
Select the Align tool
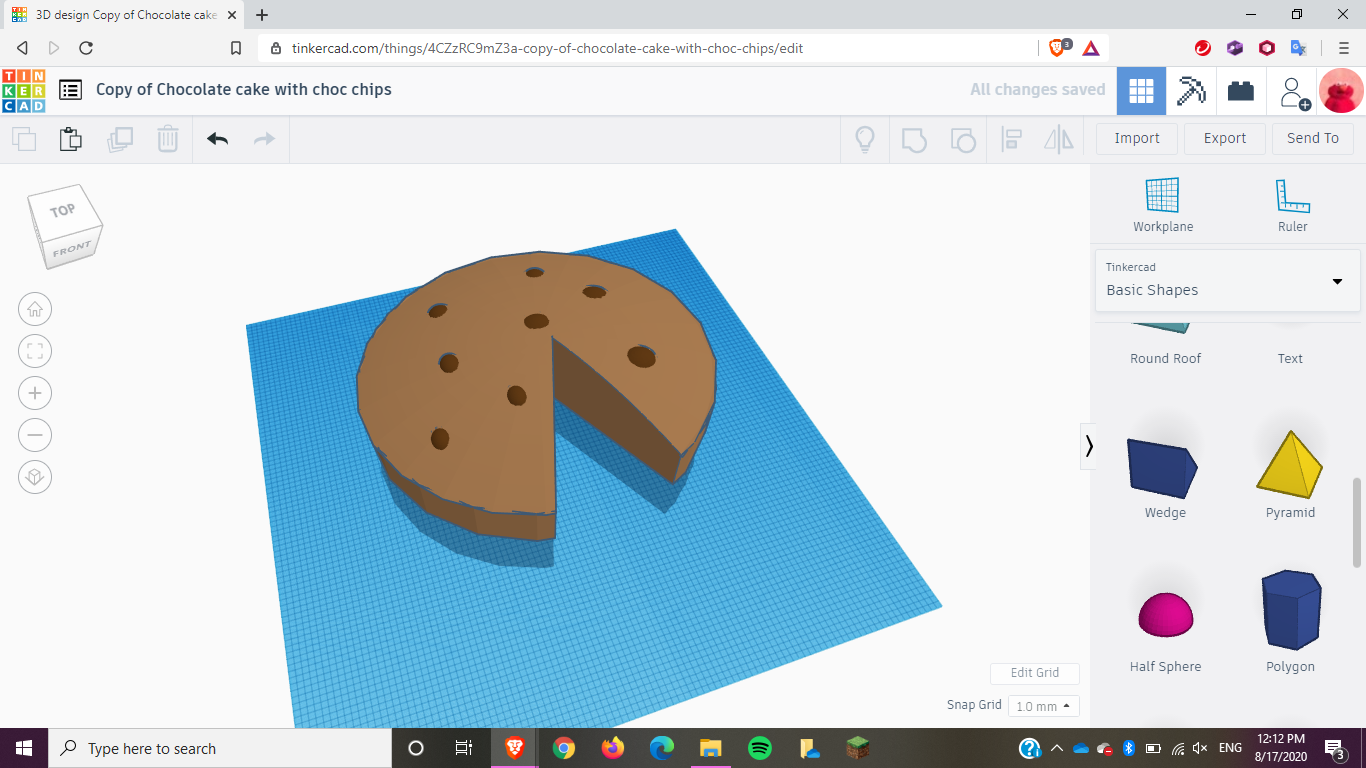[1011, 138]
